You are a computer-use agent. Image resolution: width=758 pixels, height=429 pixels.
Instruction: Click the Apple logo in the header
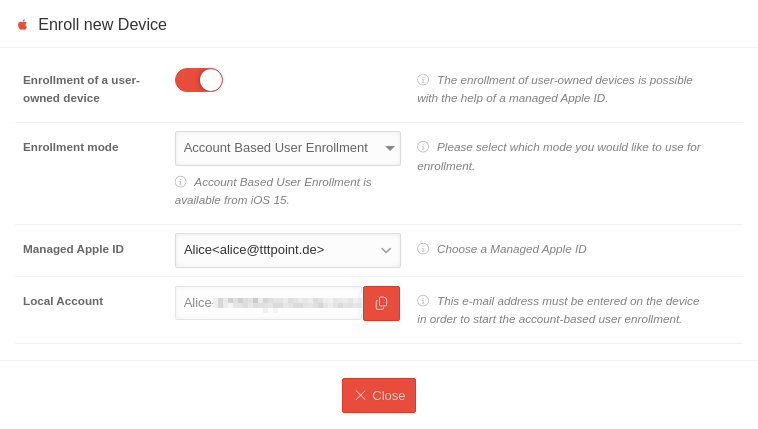point(22,25)
